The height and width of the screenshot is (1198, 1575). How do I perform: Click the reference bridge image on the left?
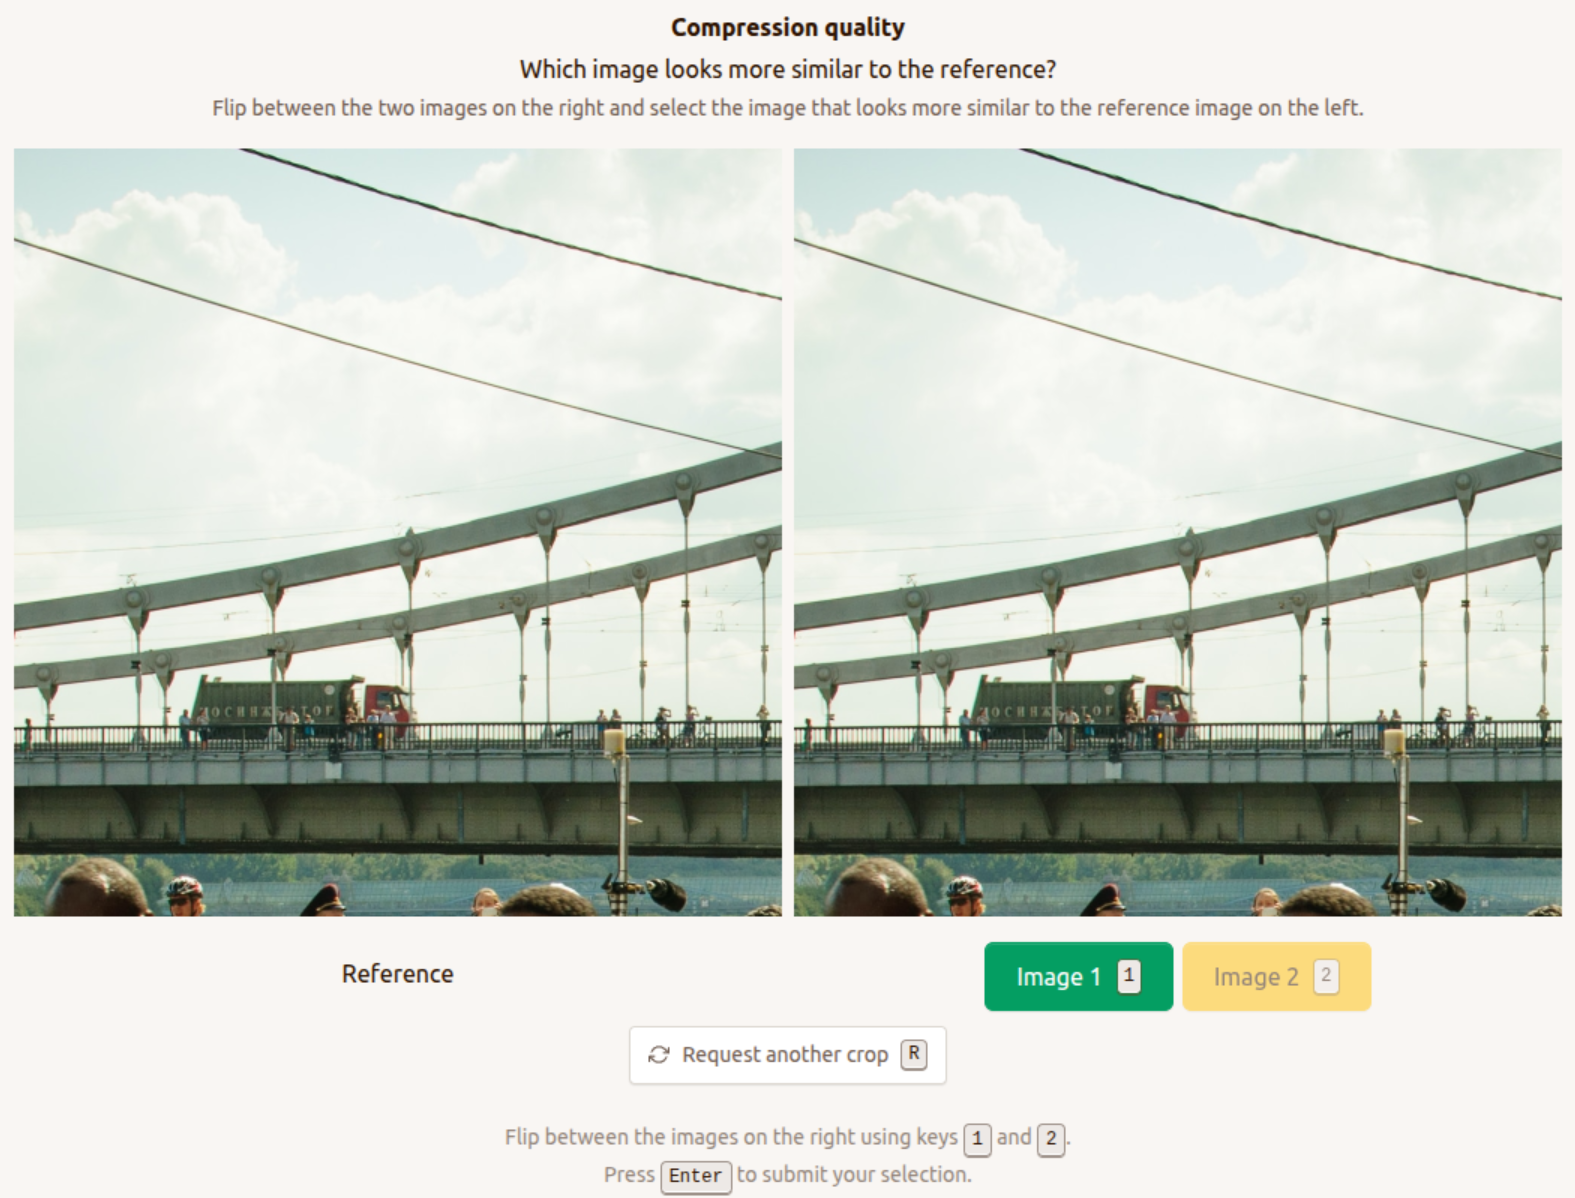[398, 532]
